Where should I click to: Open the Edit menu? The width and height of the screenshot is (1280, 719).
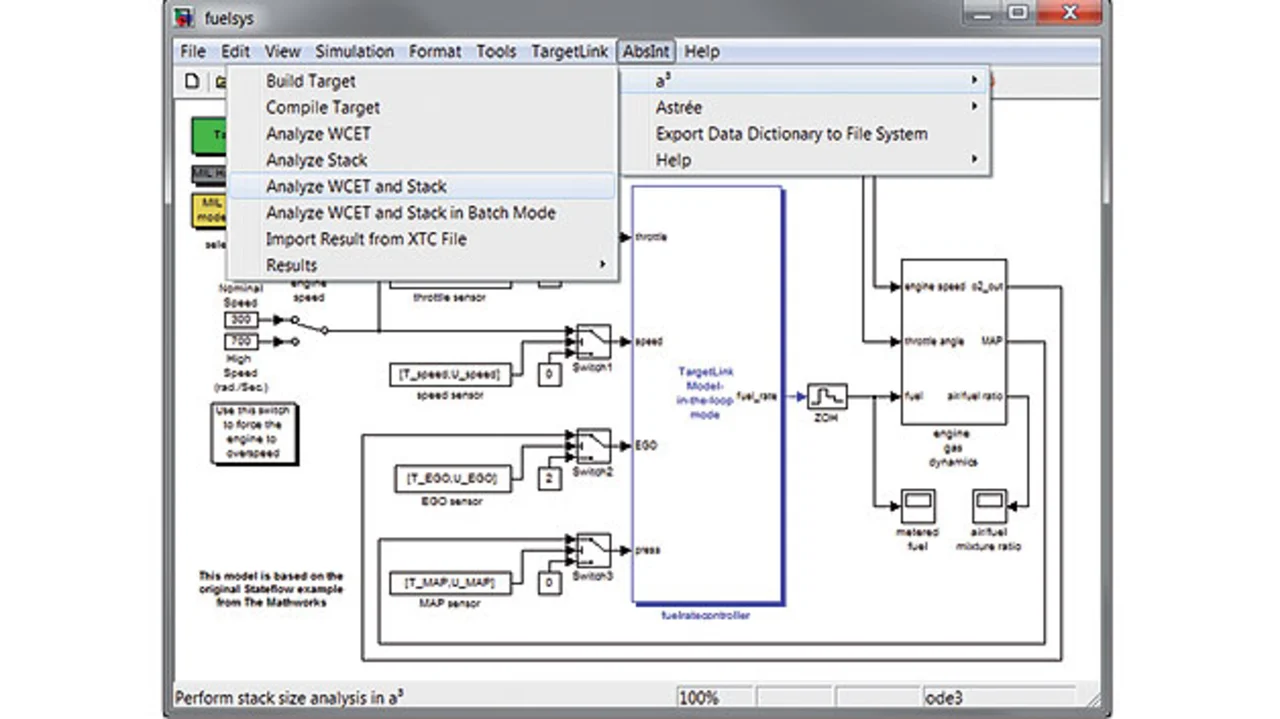(x=236, y=51)
